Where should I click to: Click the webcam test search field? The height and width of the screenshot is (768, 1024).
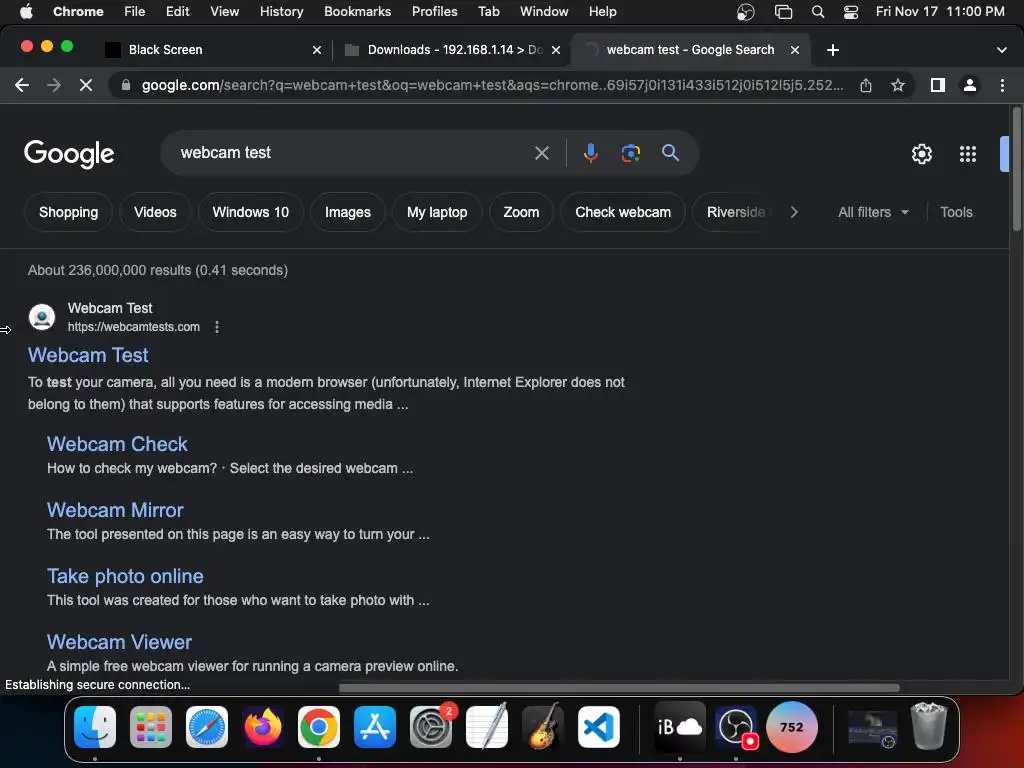tap(353, 153)
